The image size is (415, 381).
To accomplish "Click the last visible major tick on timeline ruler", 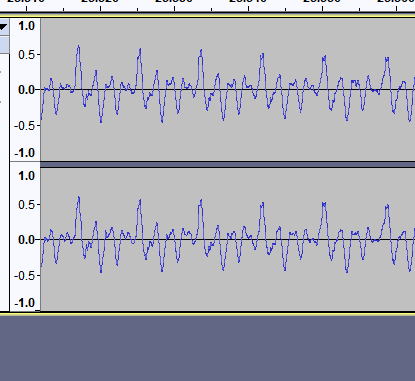I will 397,8.
